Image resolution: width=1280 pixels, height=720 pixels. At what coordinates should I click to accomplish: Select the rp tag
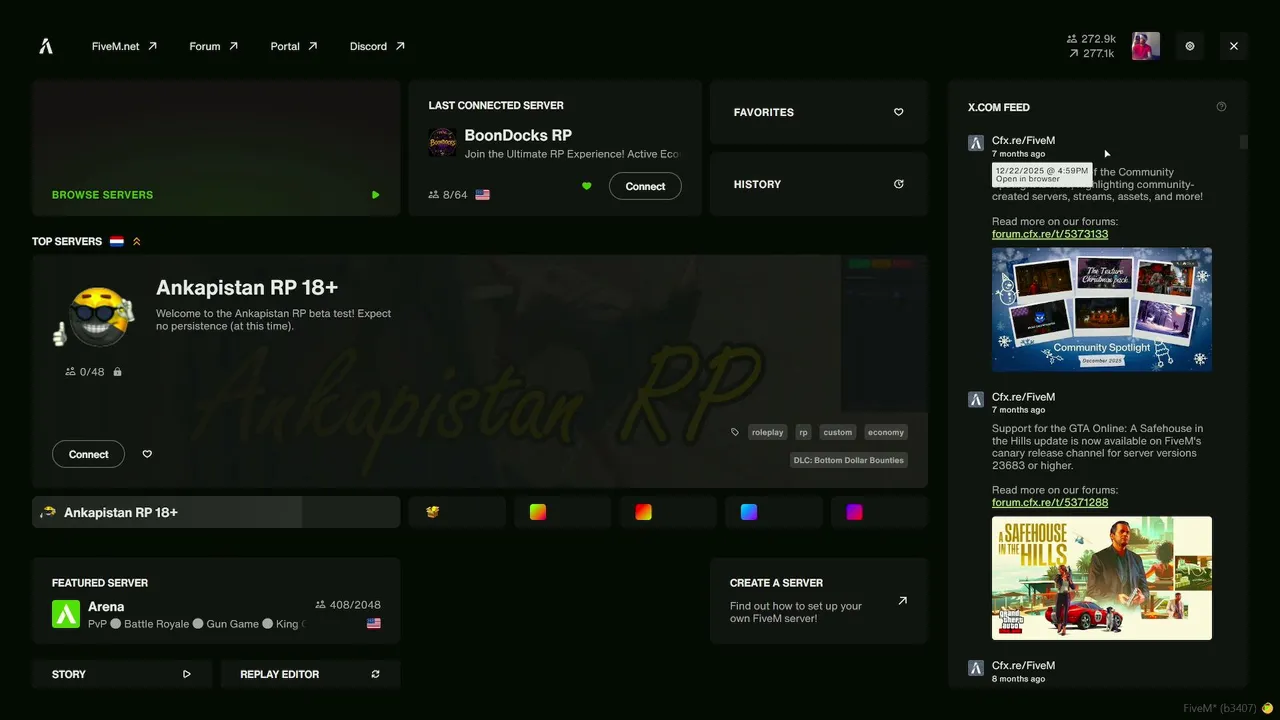pos(803,432)
